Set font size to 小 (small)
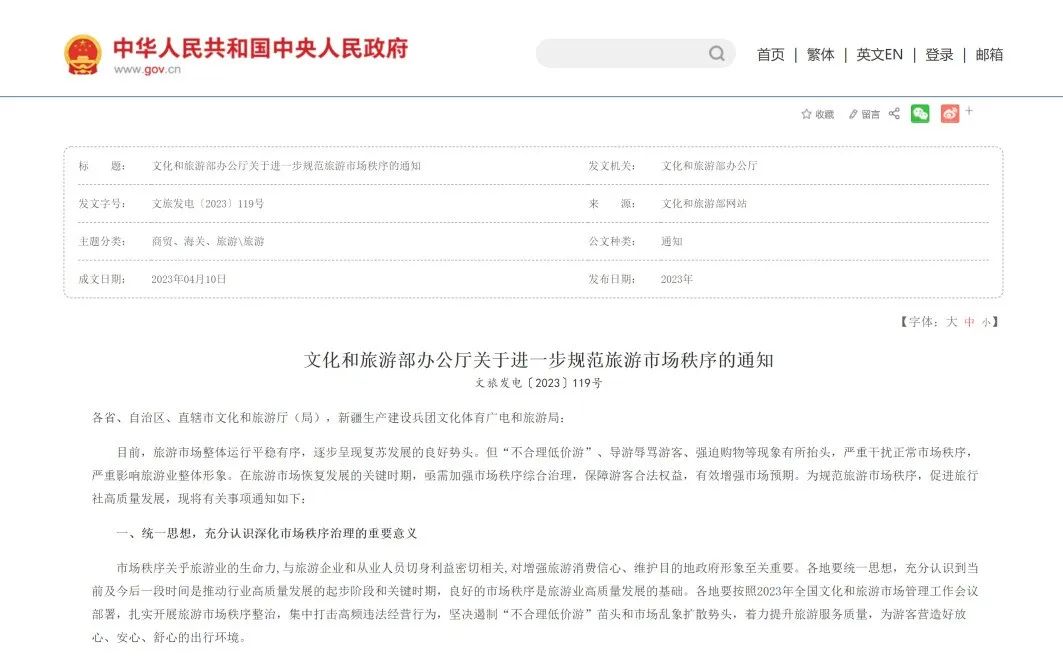Viewport: 1063px width, 659px height. (x=985, y=322)
